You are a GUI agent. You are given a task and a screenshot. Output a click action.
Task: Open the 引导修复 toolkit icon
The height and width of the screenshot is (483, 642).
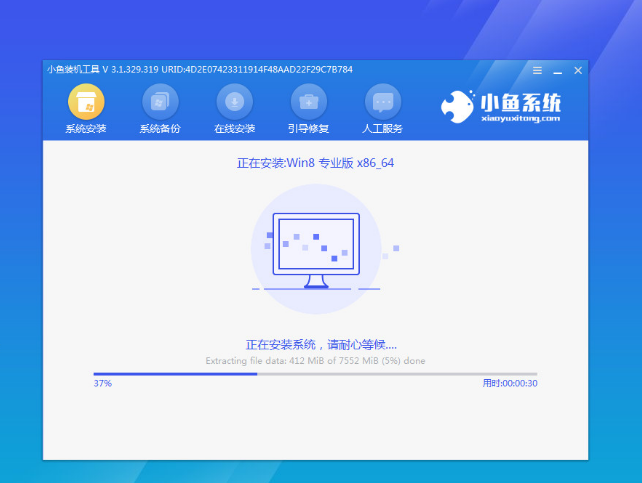(x=309, y=102)
